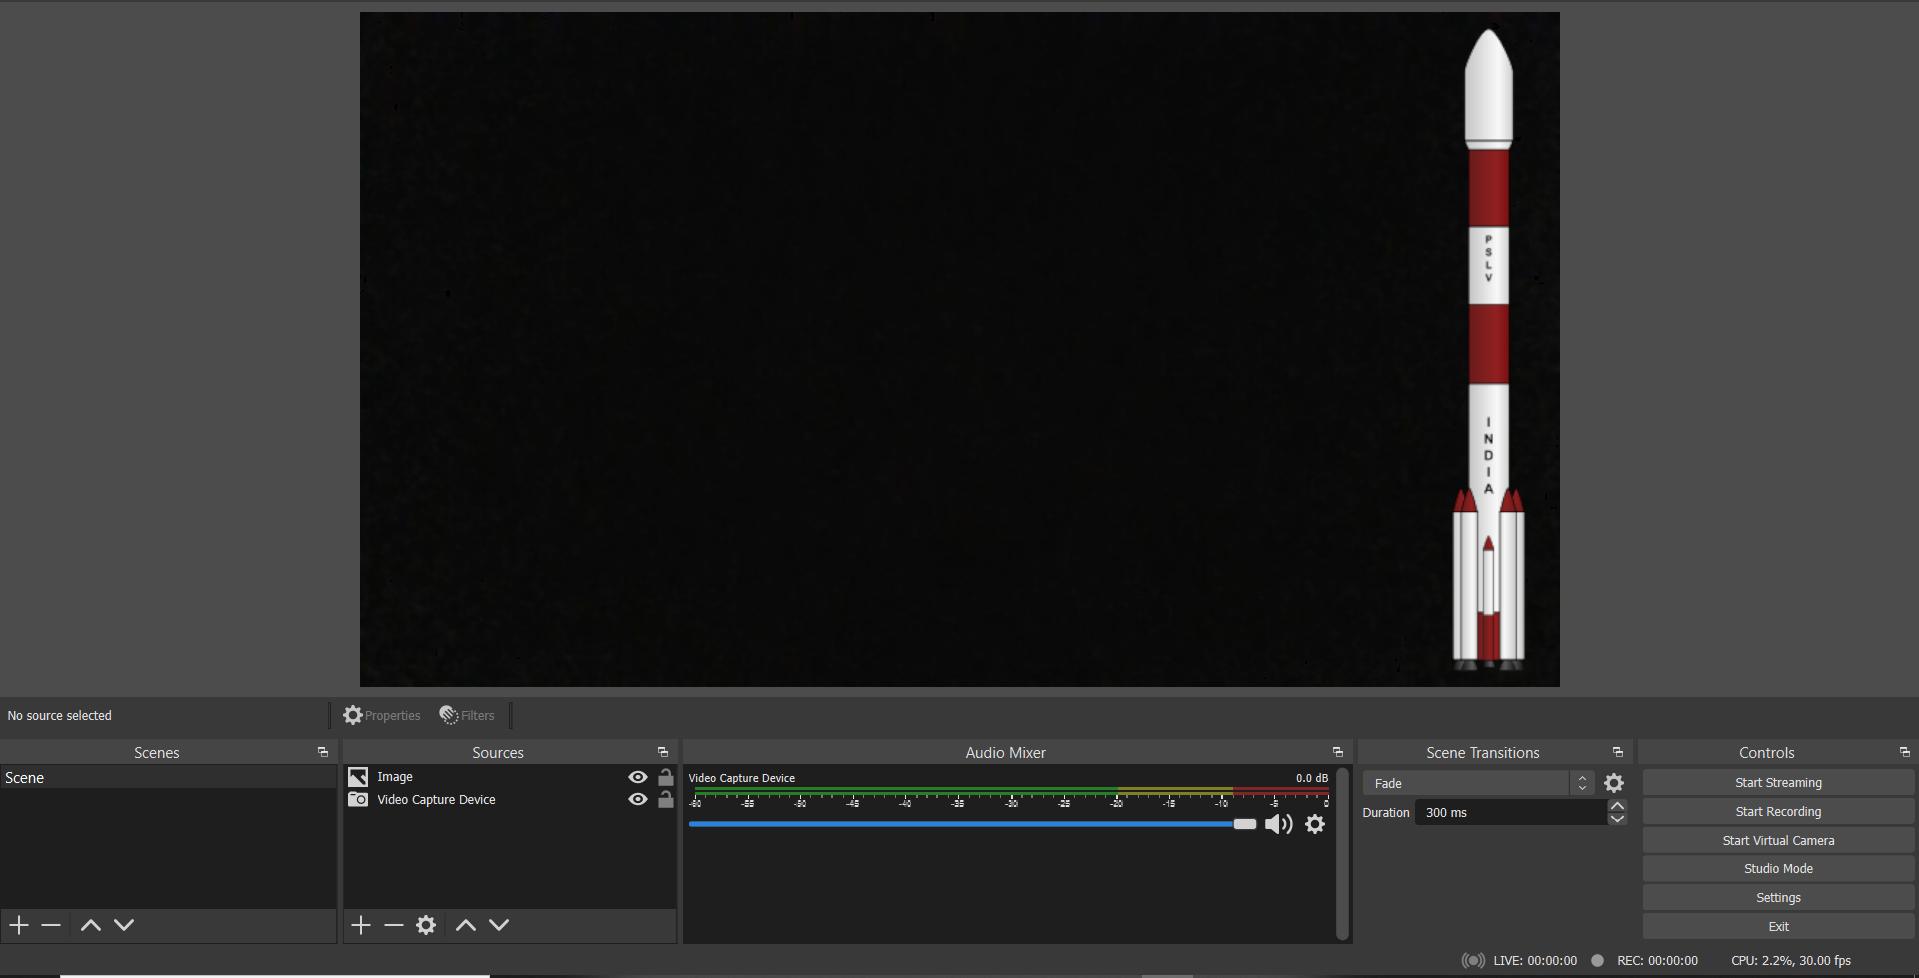The height and width of the screenshot is (978, 1919).
Task: Click the CPU 2.2%, 30.00 fps status
Action: pos(1791,960)
